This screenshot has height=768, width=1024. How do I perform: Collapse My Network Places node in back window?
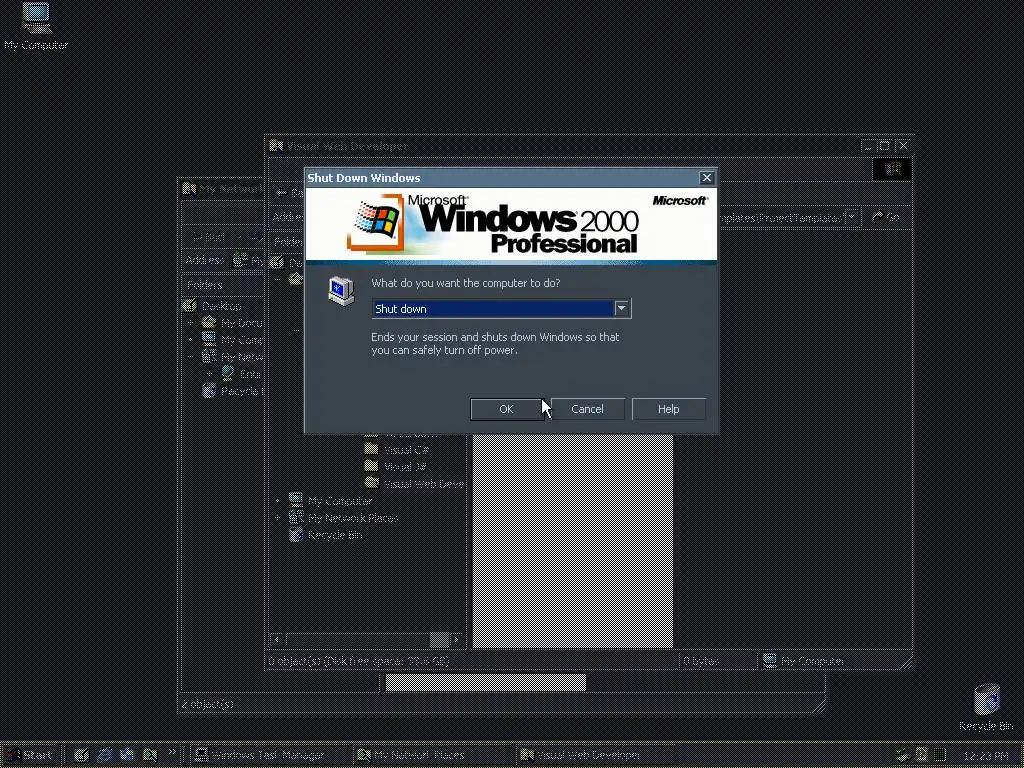tap(191, 357)
